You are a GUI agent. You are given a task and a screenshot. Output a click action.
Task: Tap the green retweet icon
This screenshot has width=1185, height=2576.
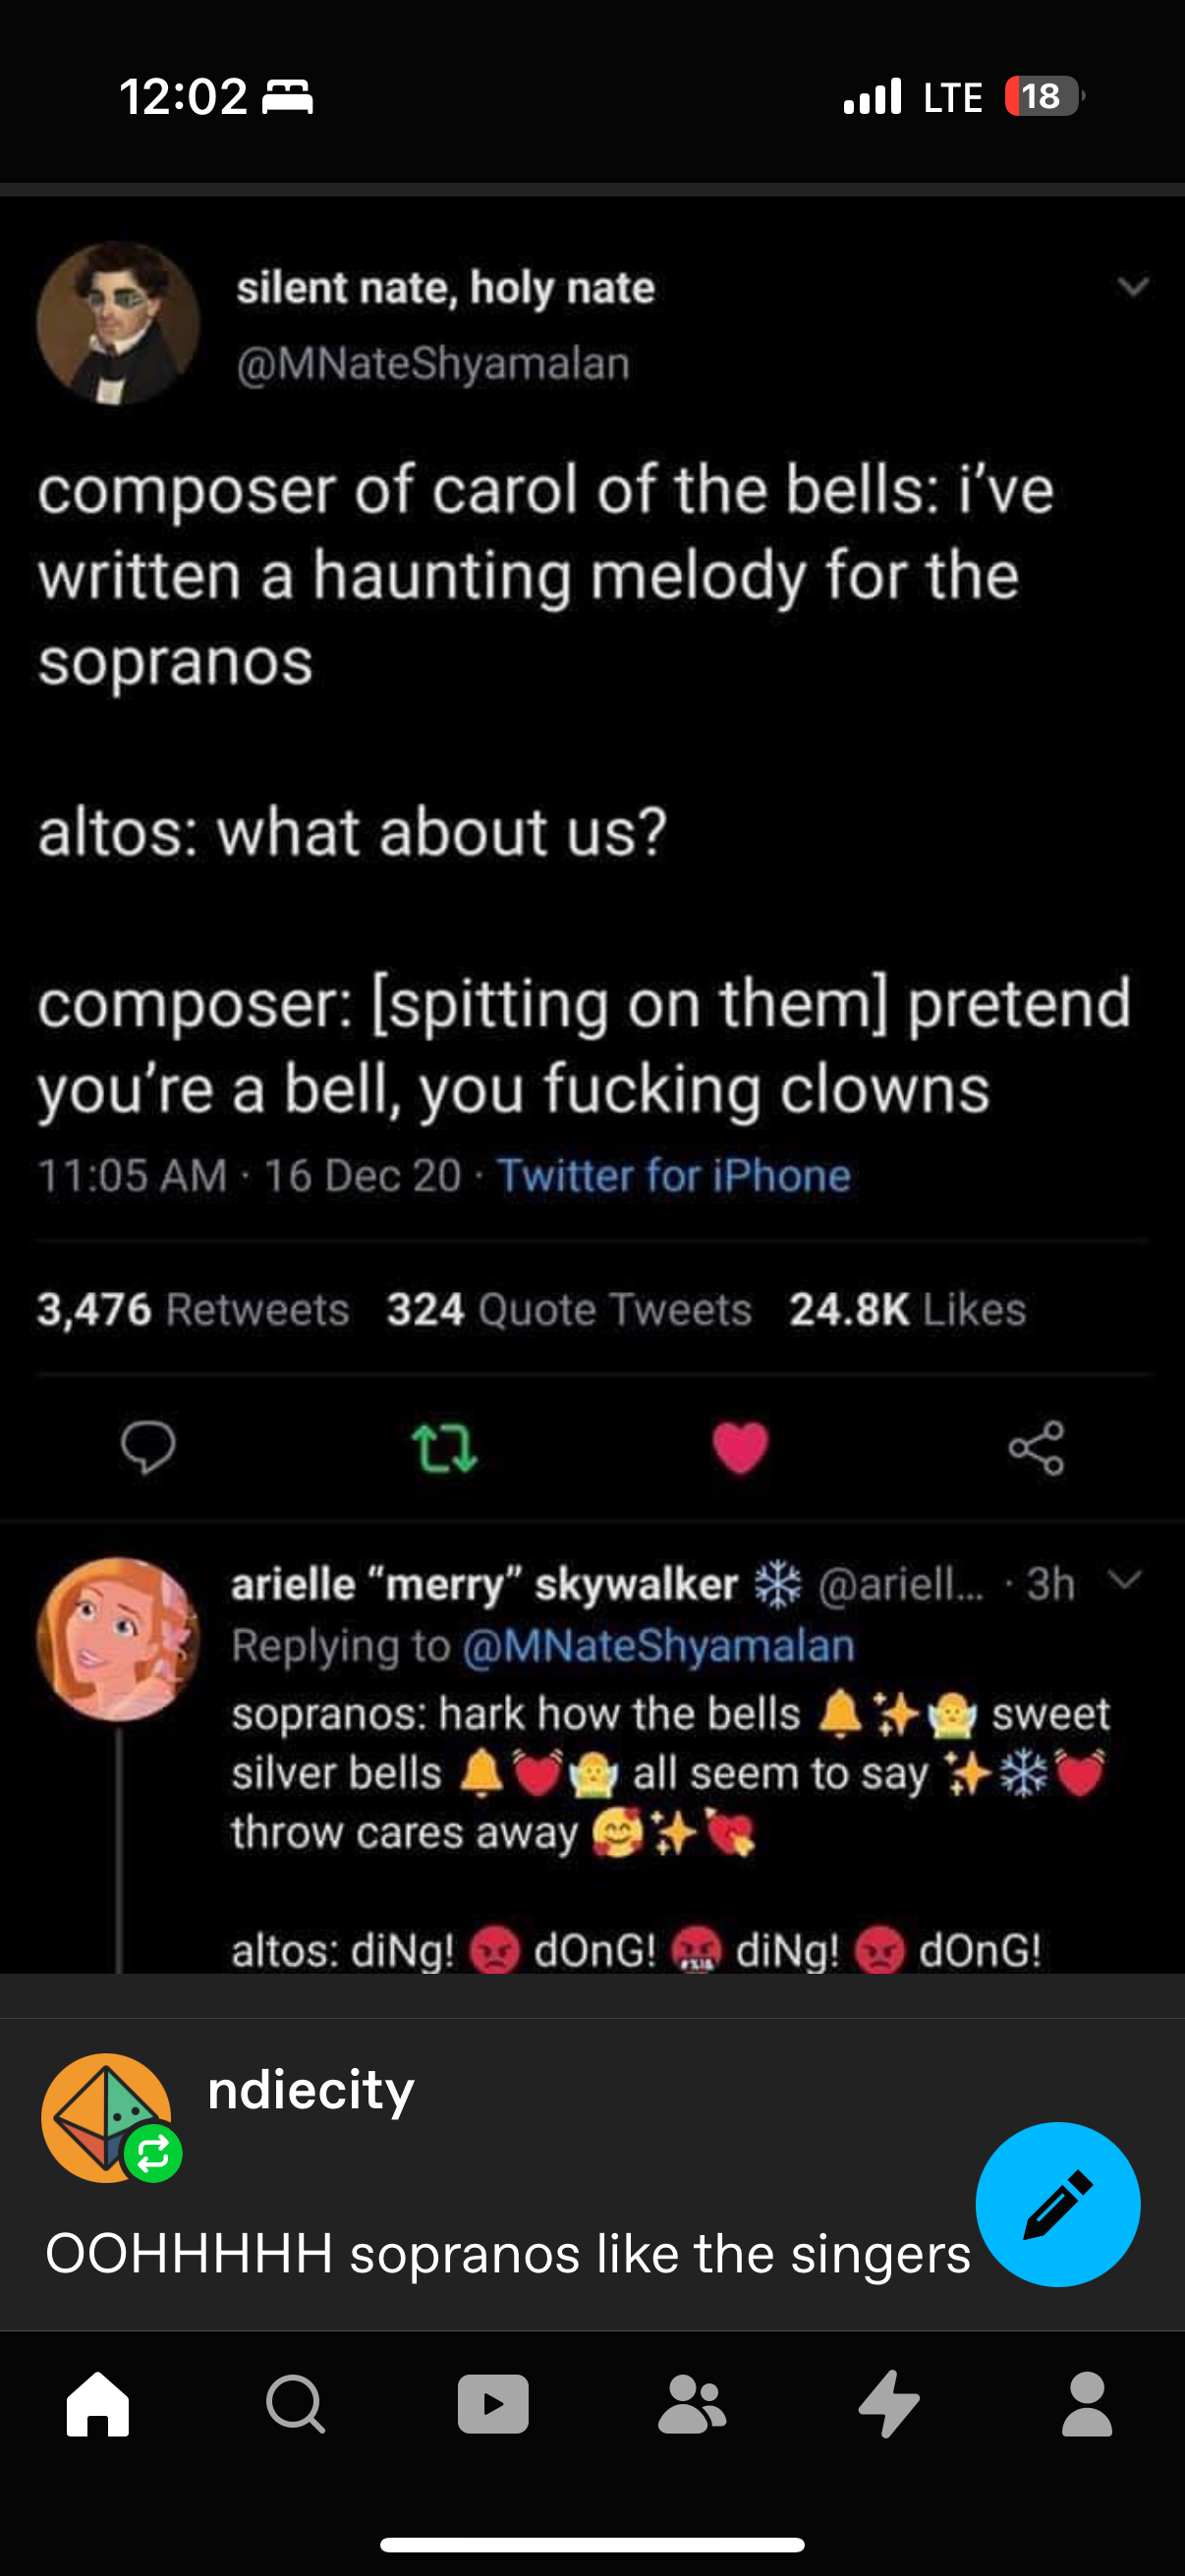(444, 1448)
